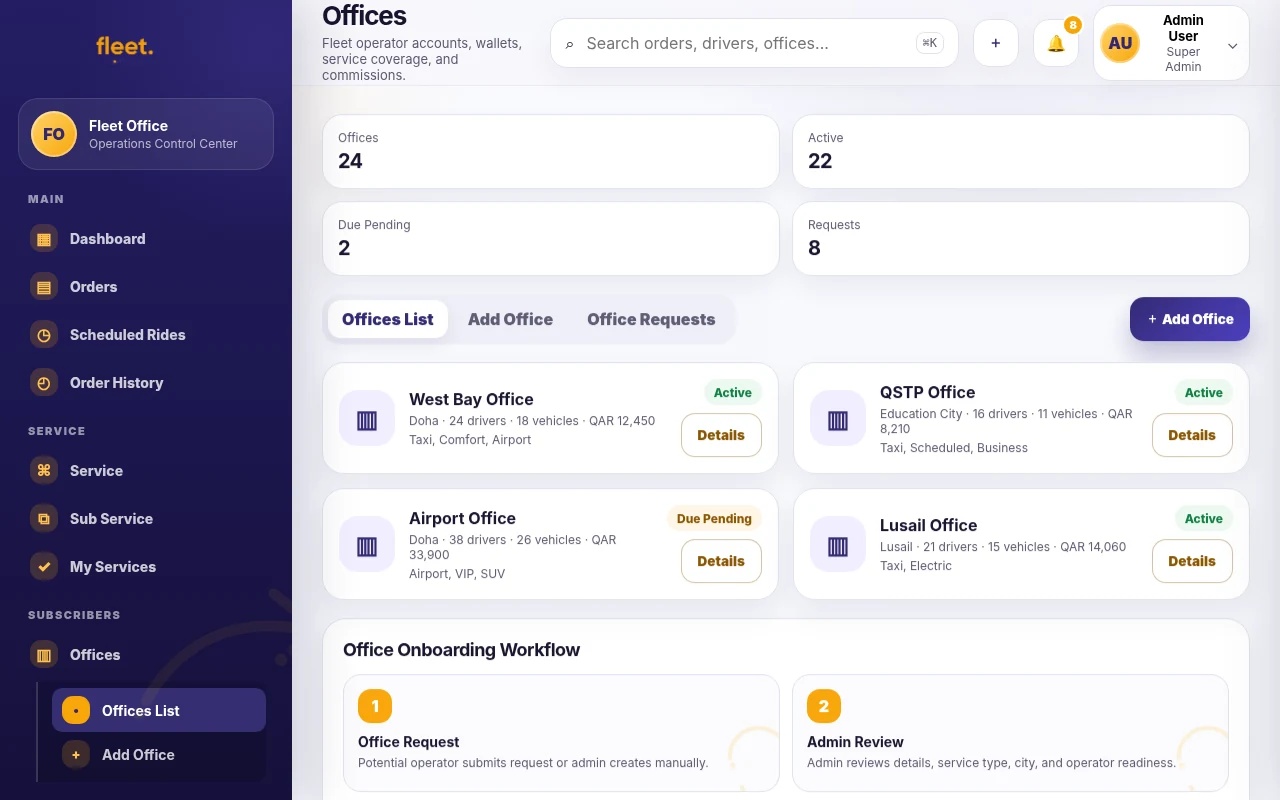Screen dimensions: 1280x800
Task: Click the plus quick-add icon in header
Action: point(996,43)
